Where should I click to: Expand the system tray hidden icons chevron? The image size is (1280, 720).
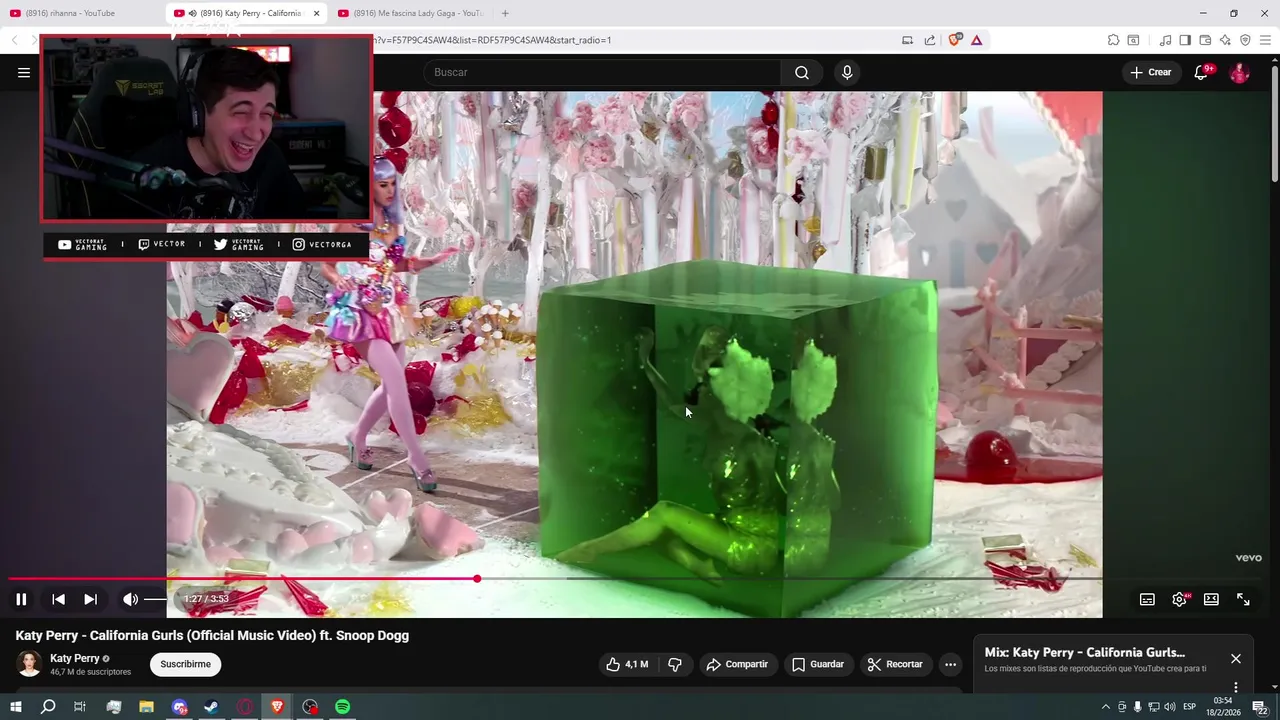[1105, 707]
